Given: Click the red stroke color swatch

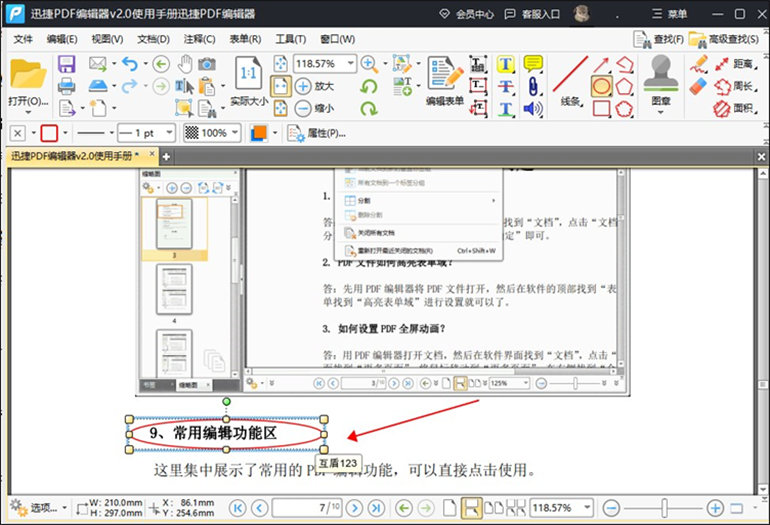Looking at the screenshot, I should [49, 133].
